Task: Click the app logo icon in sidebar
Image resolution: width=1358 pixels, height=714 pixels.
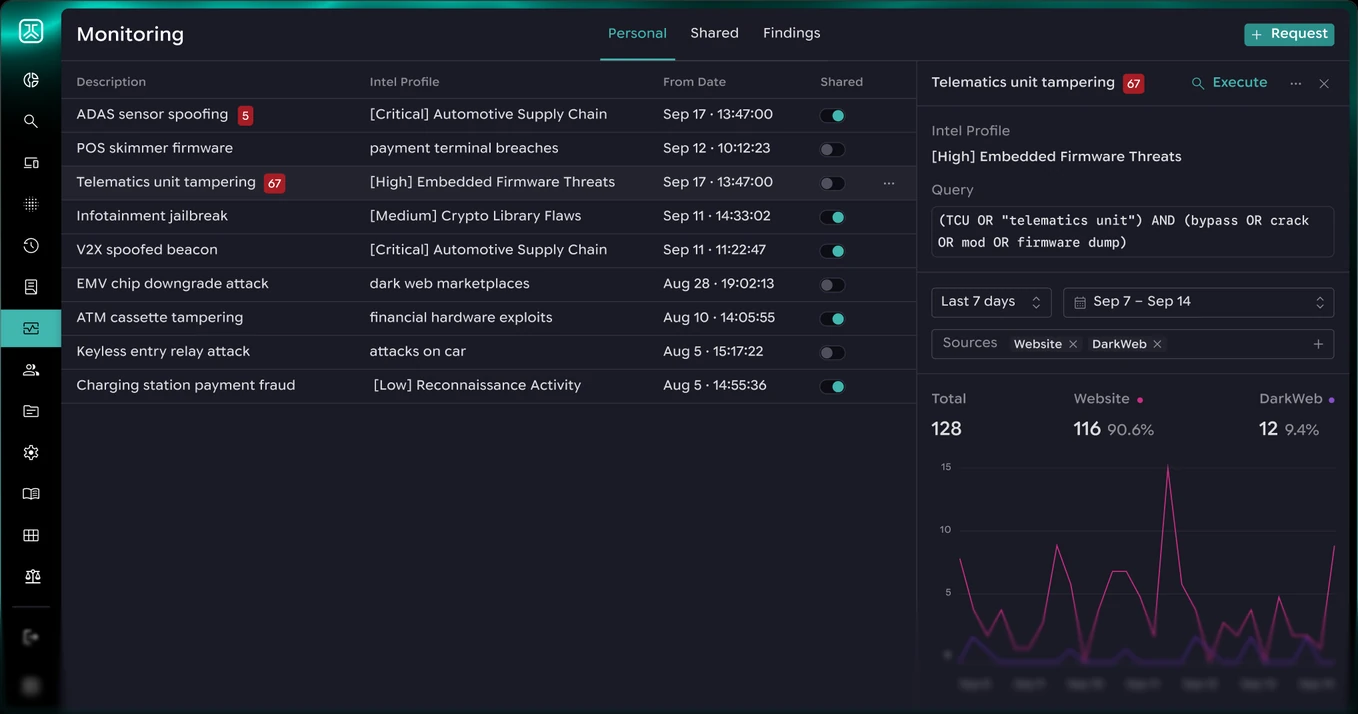Action: 31,32
